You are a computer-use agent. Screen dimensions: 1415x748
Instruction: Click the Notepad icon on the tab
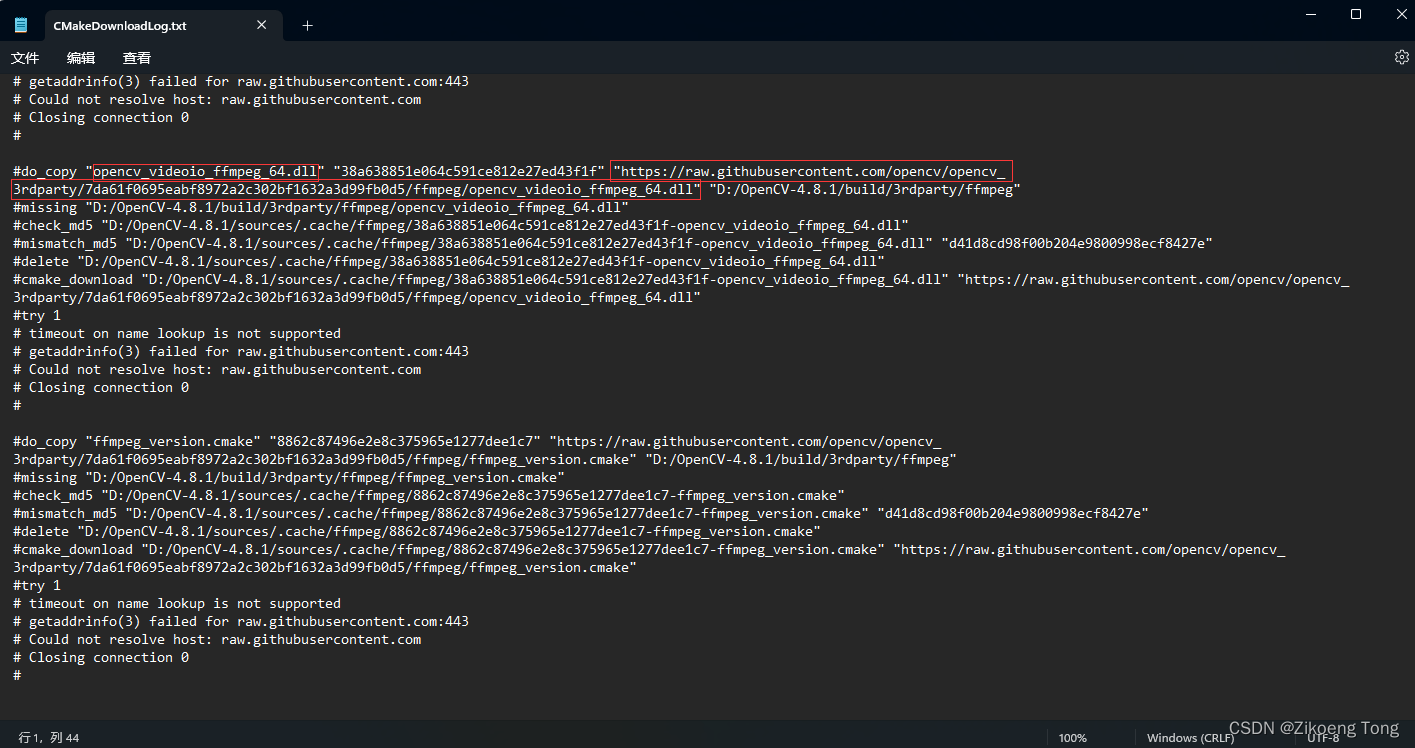(x=21, y=24)
